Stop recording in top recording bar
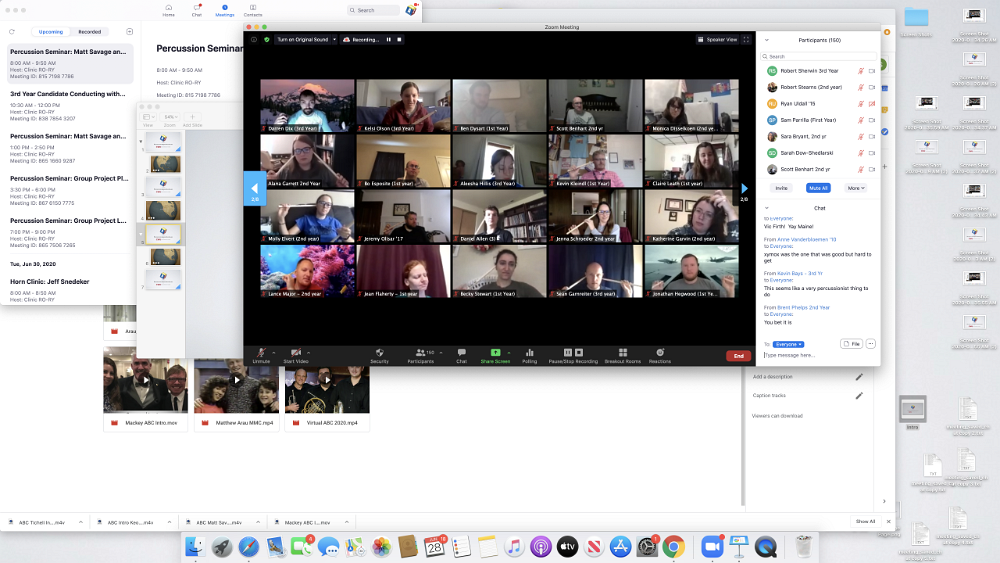The image size is (1000, 563). pos(399,40)
